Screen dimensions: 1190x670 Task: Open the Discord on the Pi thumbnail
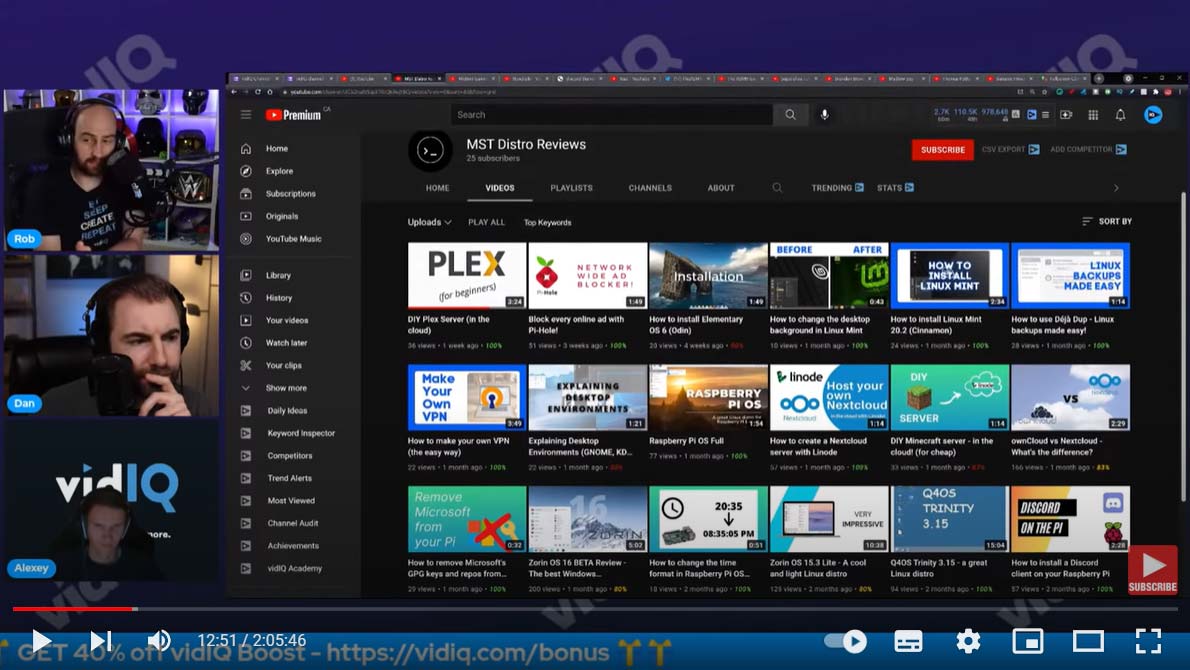pos(1070,519)
